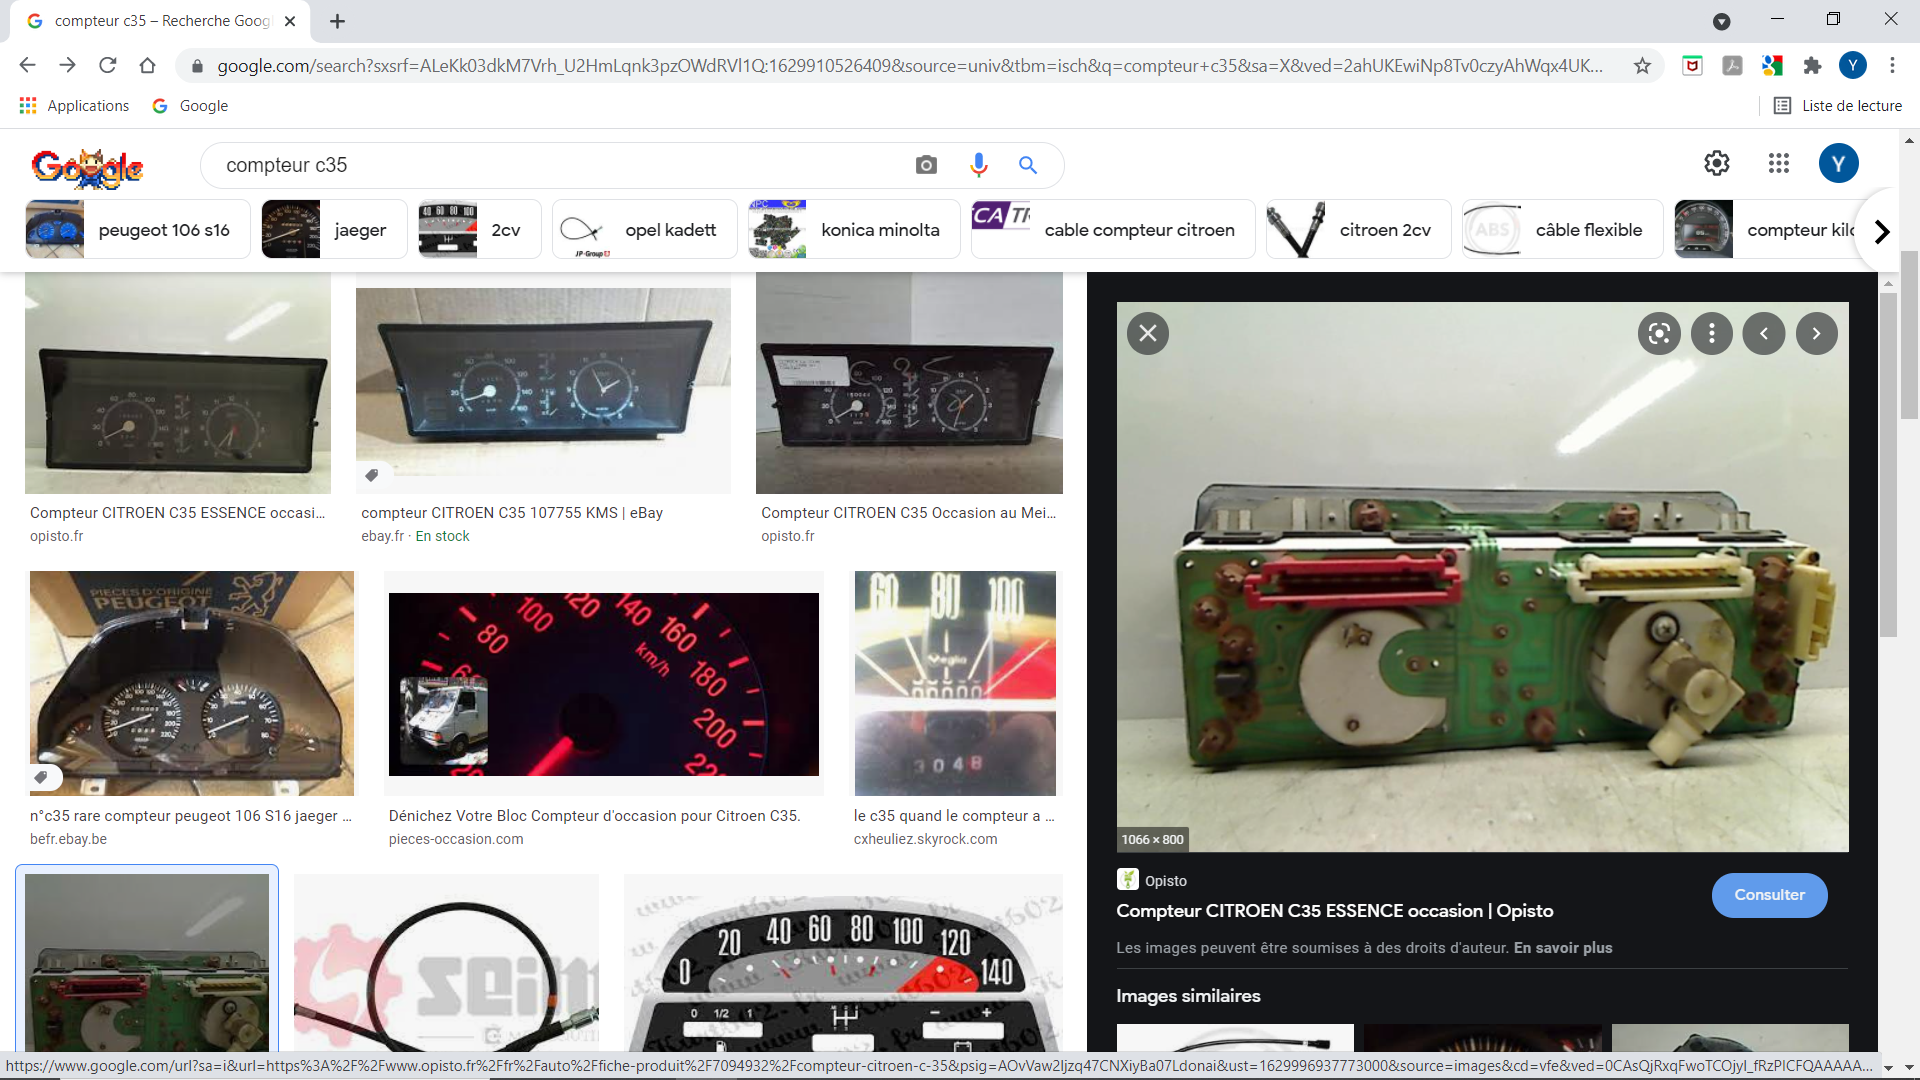Screen dimensions: 1920x1080
Task: Go to previous image in preview
Action: [1764, 333]
